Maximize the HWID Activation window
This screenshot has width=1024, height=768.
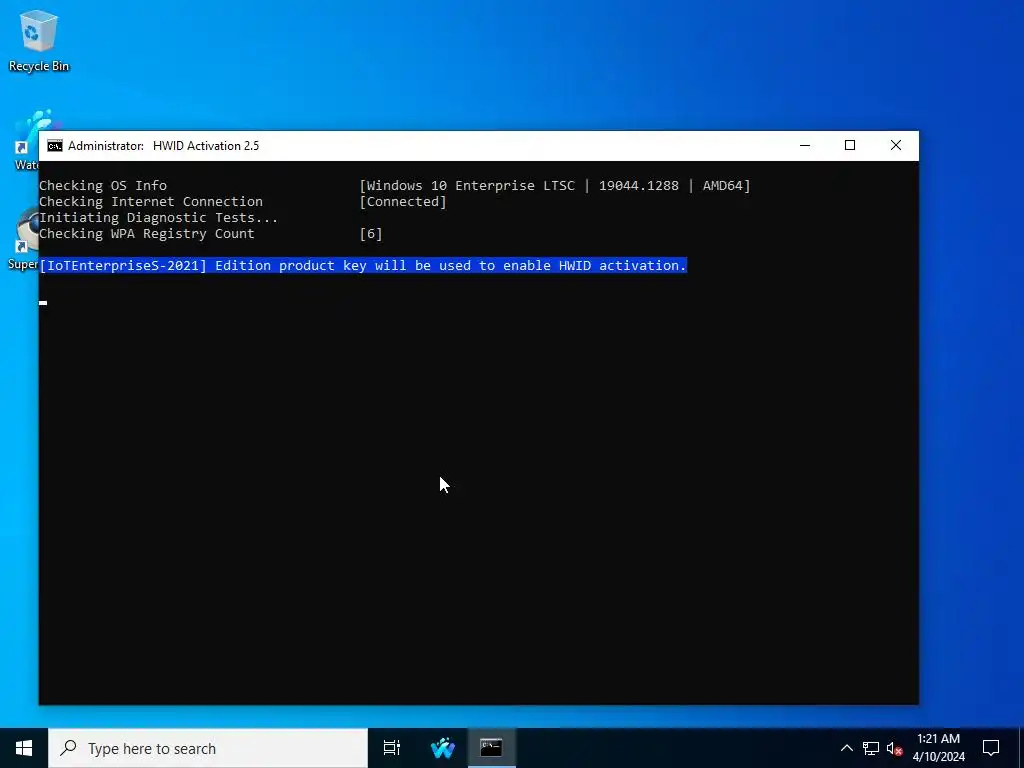(850, 146)
